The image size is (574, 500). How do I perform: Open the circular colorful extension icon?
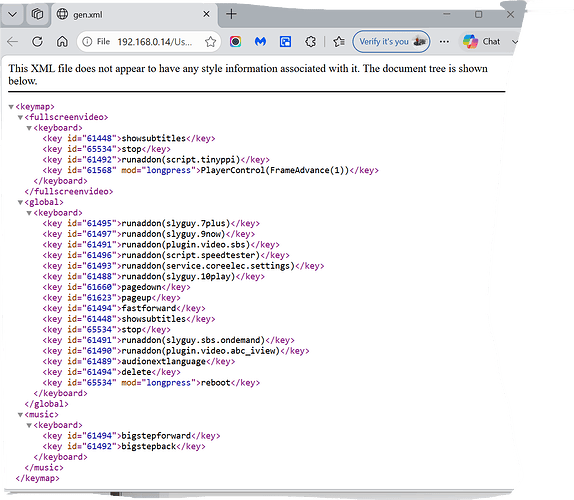point(235,42)
